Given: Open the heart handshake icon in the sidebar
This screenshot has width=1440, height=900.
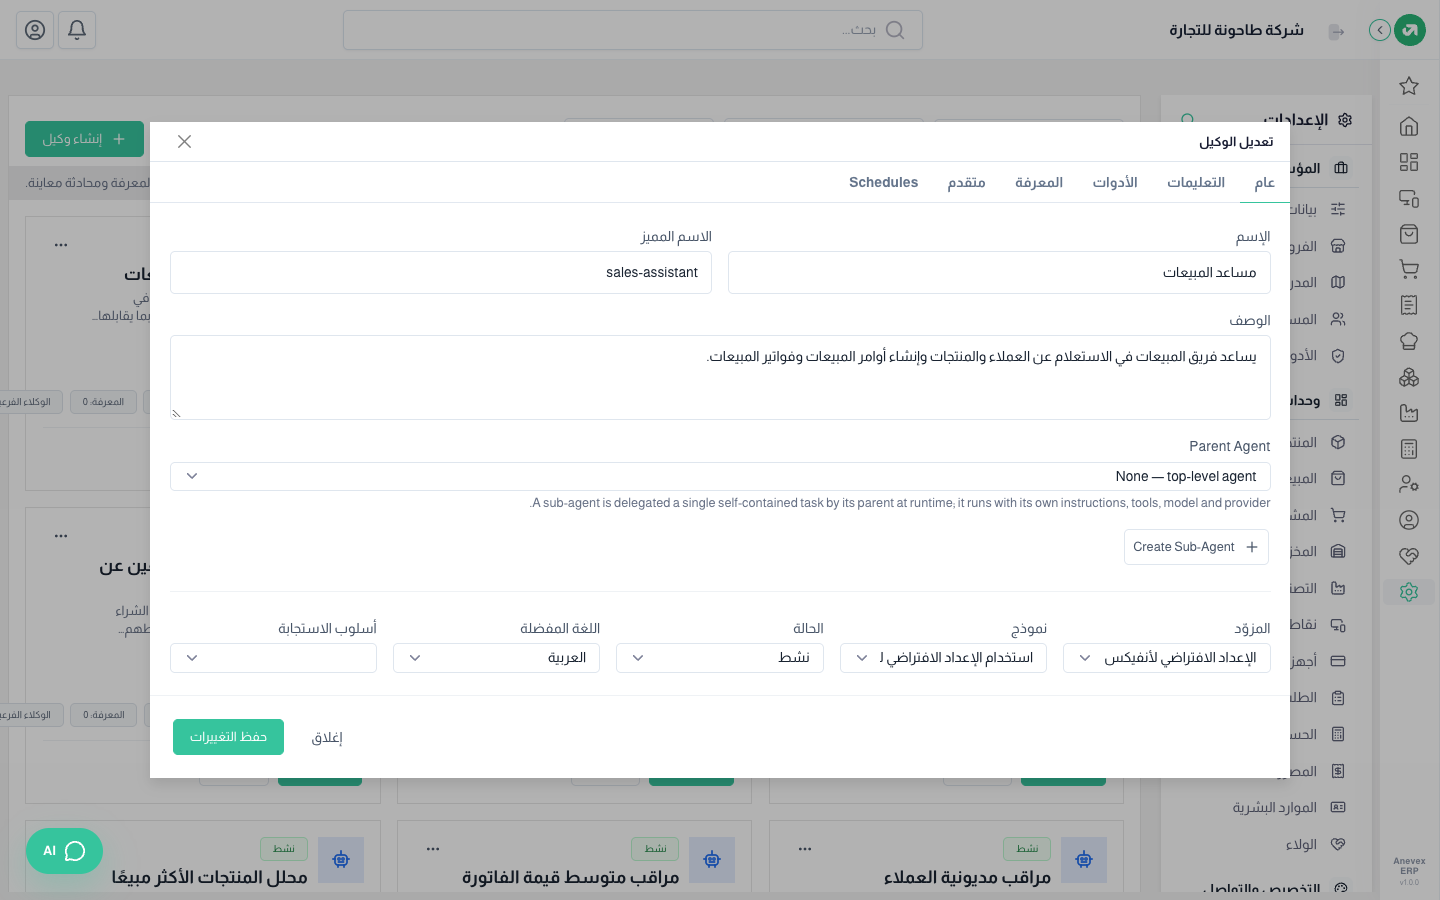Looking at the screenshot, I should click(x=1409, y=556).
